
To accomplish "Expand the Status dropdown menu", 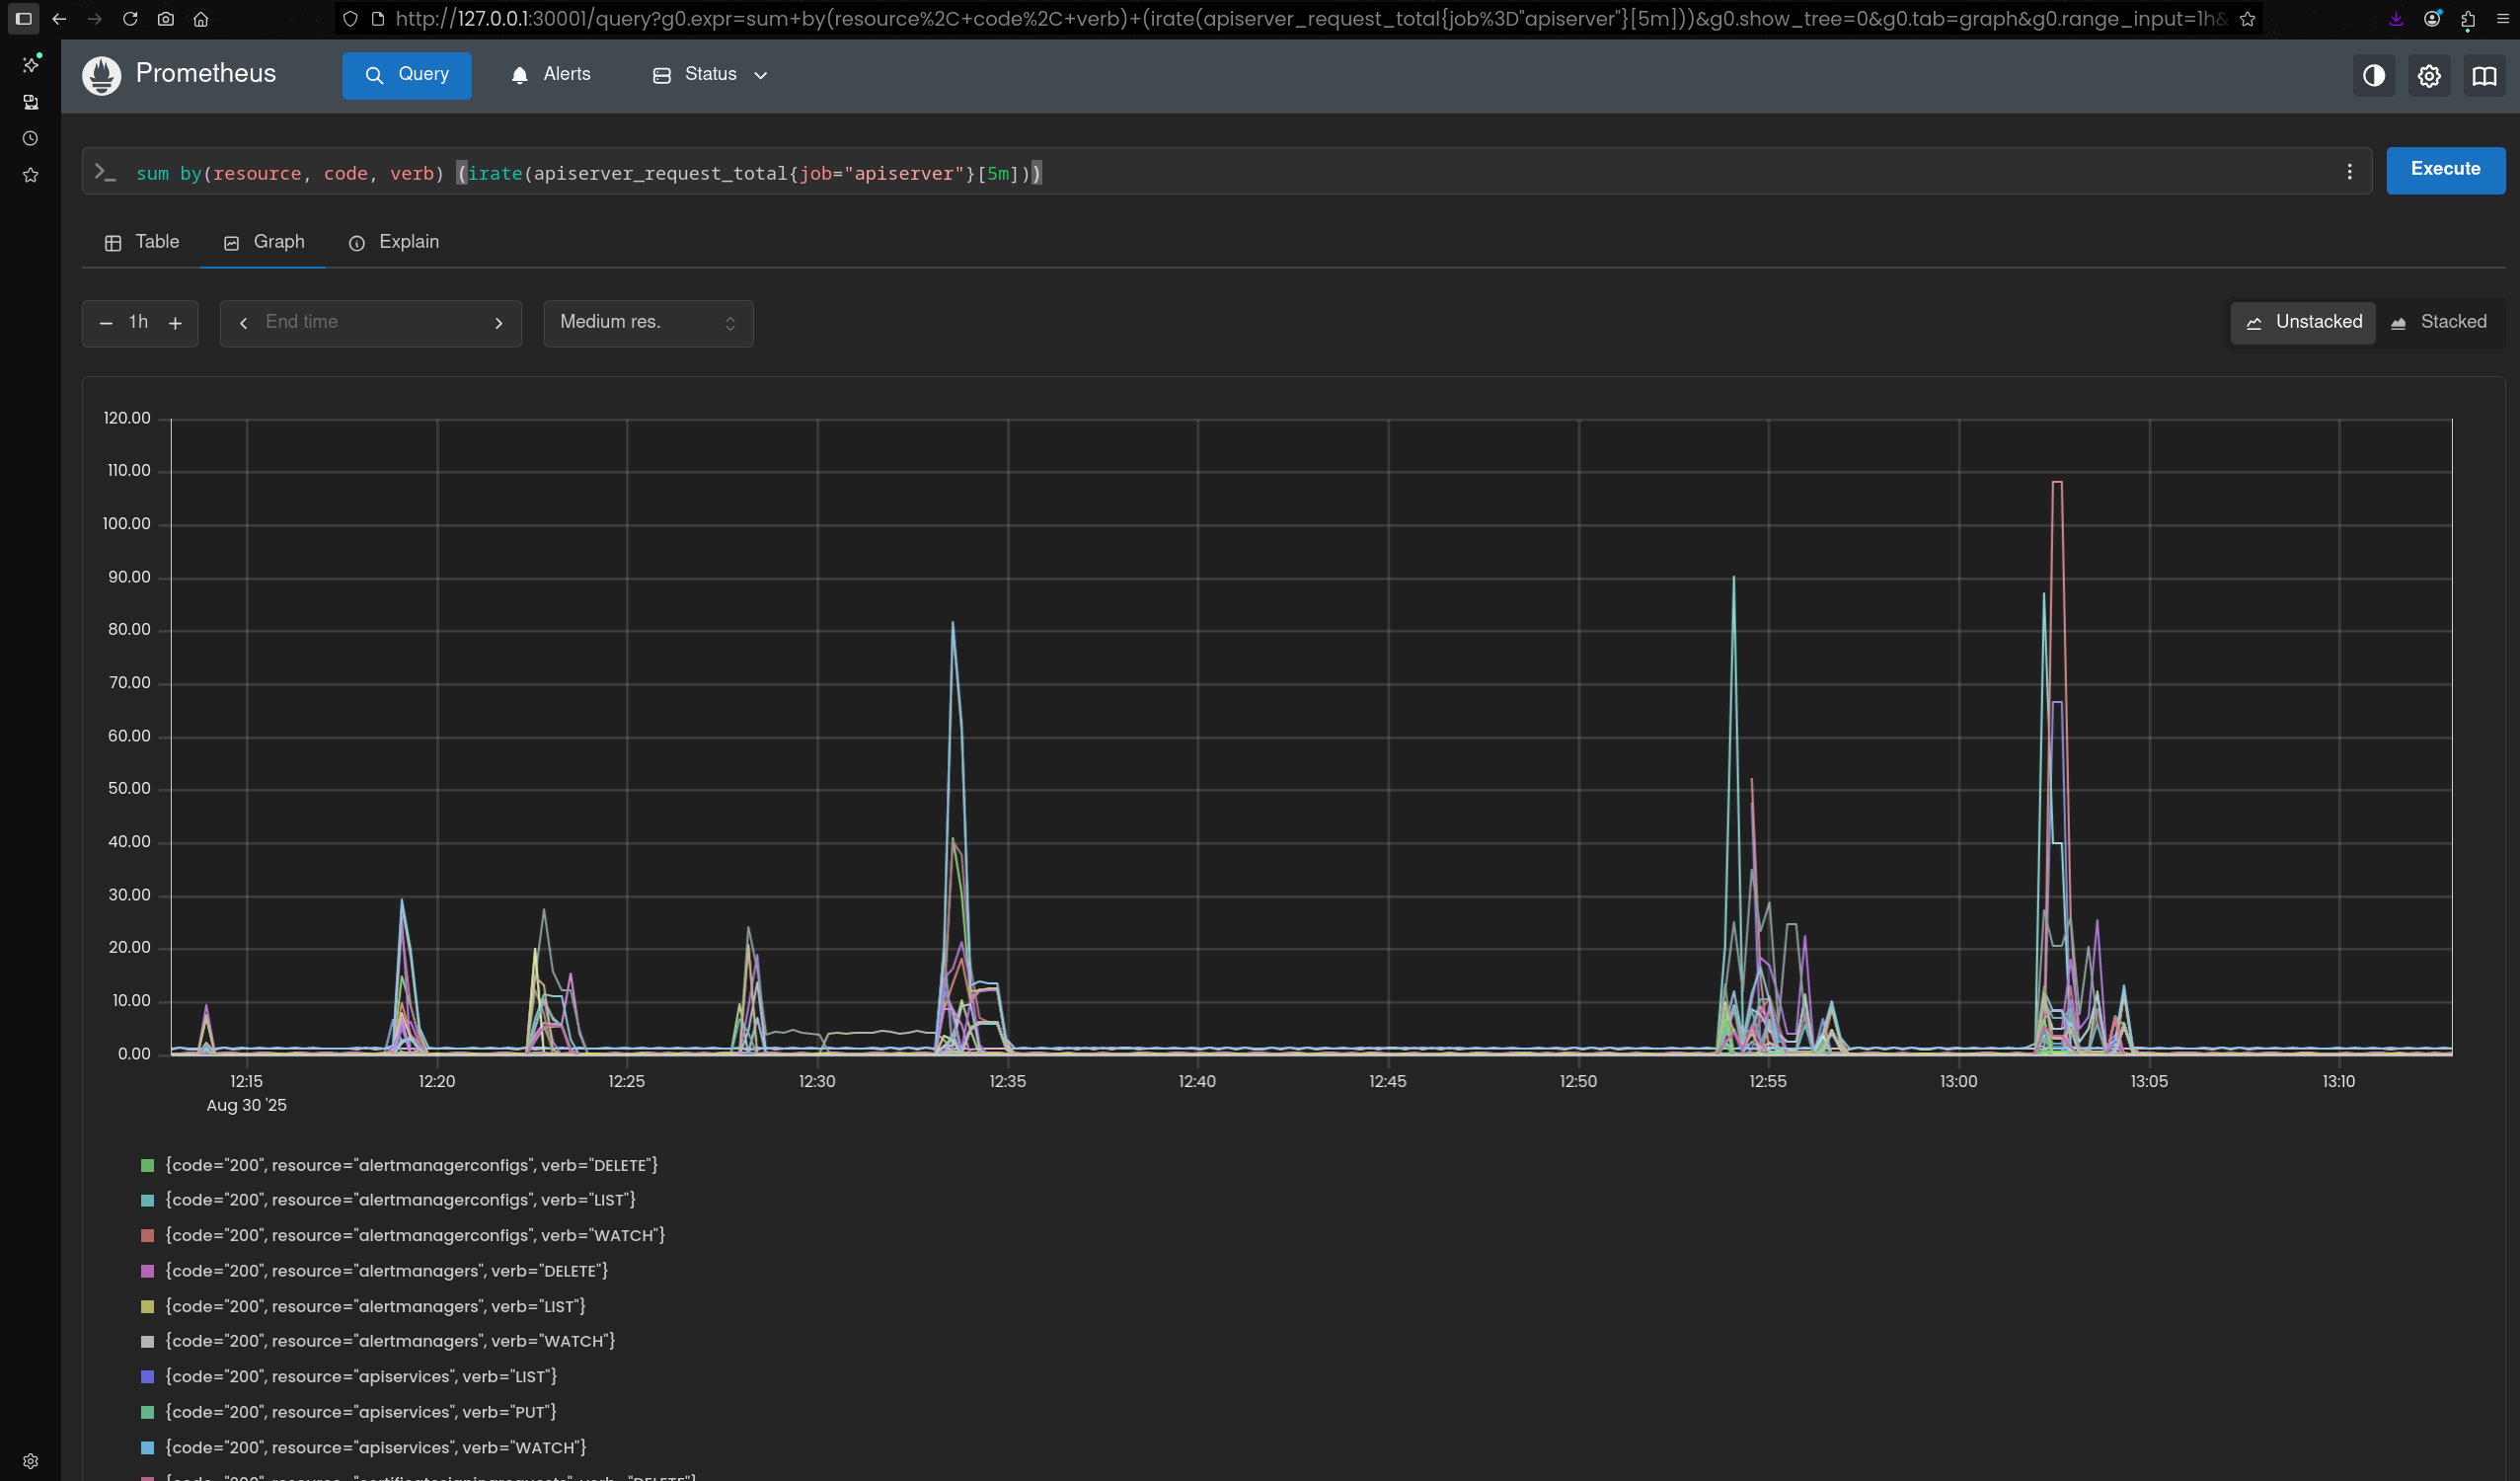I will point(710,75).
